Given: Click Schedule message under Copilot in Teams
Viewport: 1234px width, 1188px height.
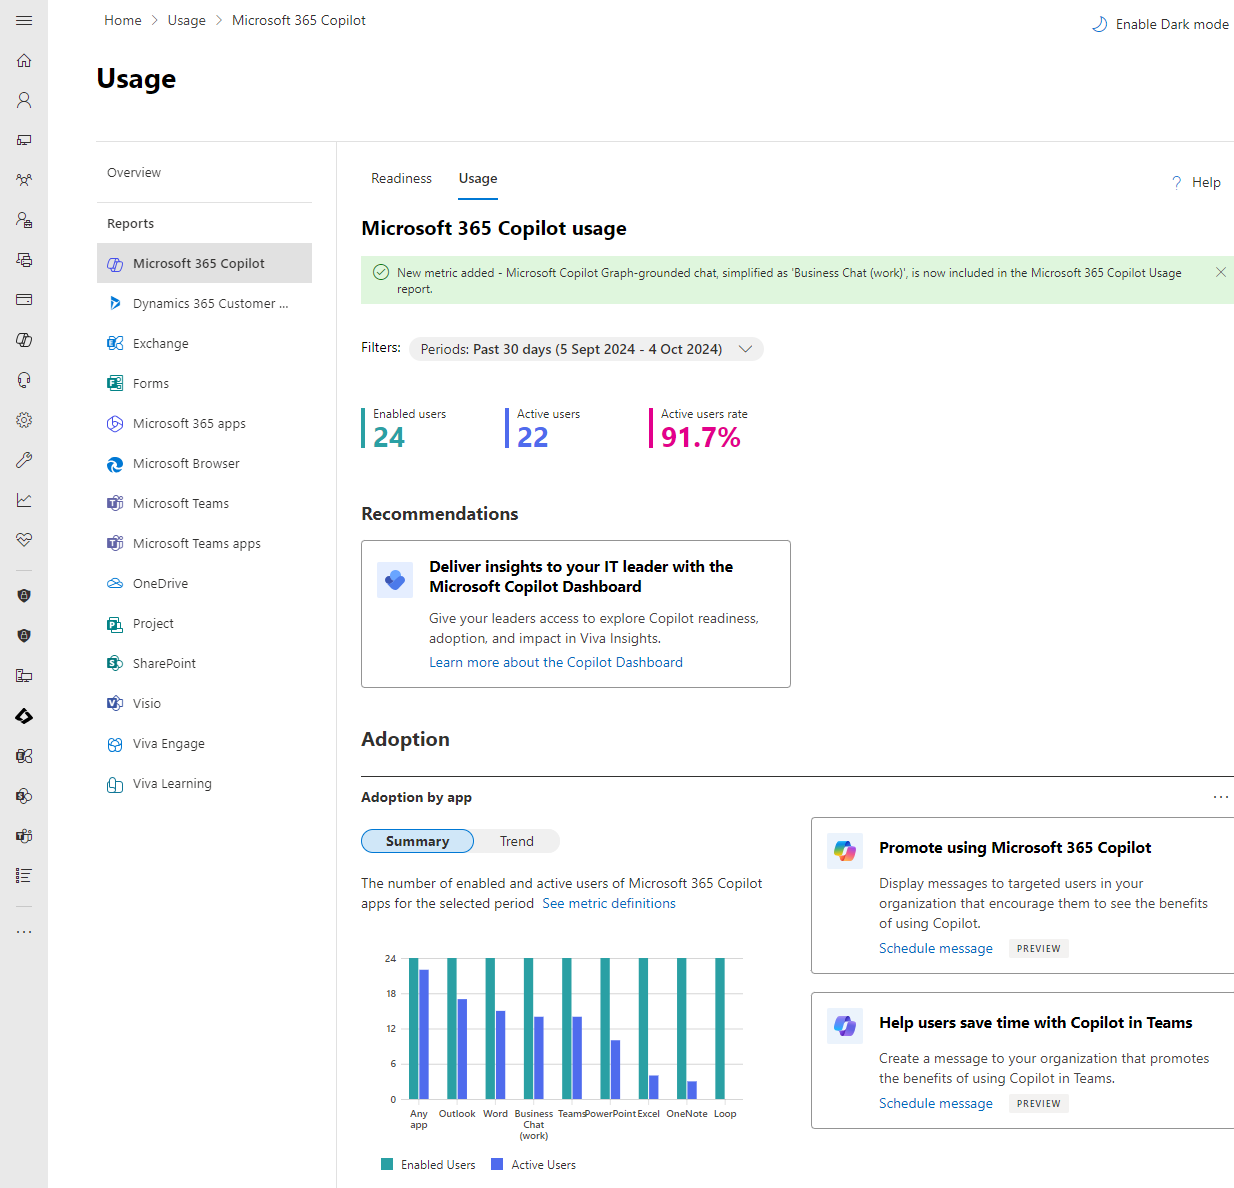Looking at the screenshot, I should [x=936, y=1103].
